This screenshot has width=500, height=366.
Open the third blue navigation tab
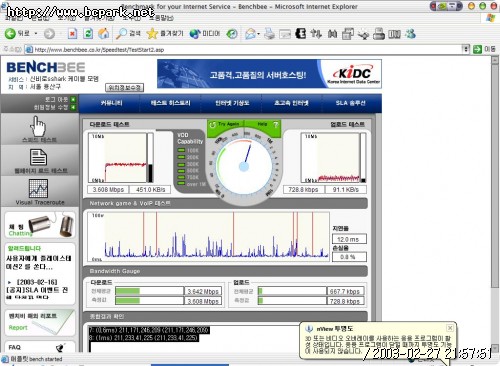(x=232, y=103)
